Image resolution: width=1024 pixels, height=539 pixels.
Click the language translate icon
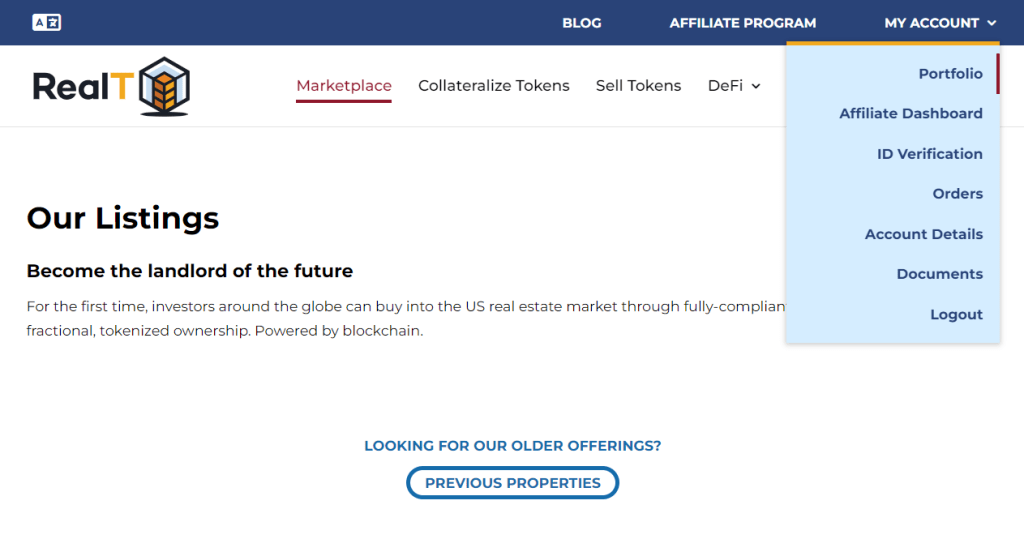(x=46, y=22)
